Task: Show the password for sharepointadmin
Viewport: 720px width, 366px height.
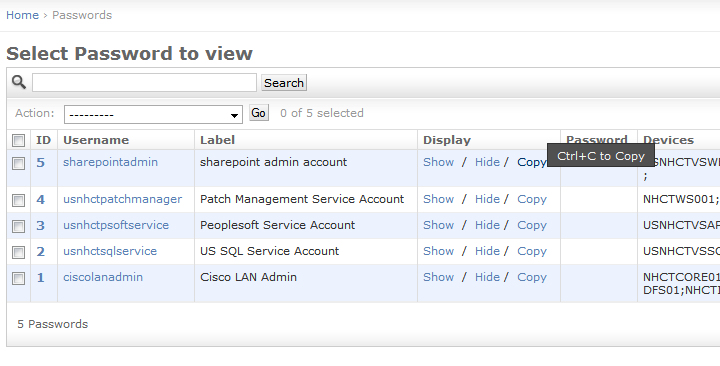Action: coord(439,162)
